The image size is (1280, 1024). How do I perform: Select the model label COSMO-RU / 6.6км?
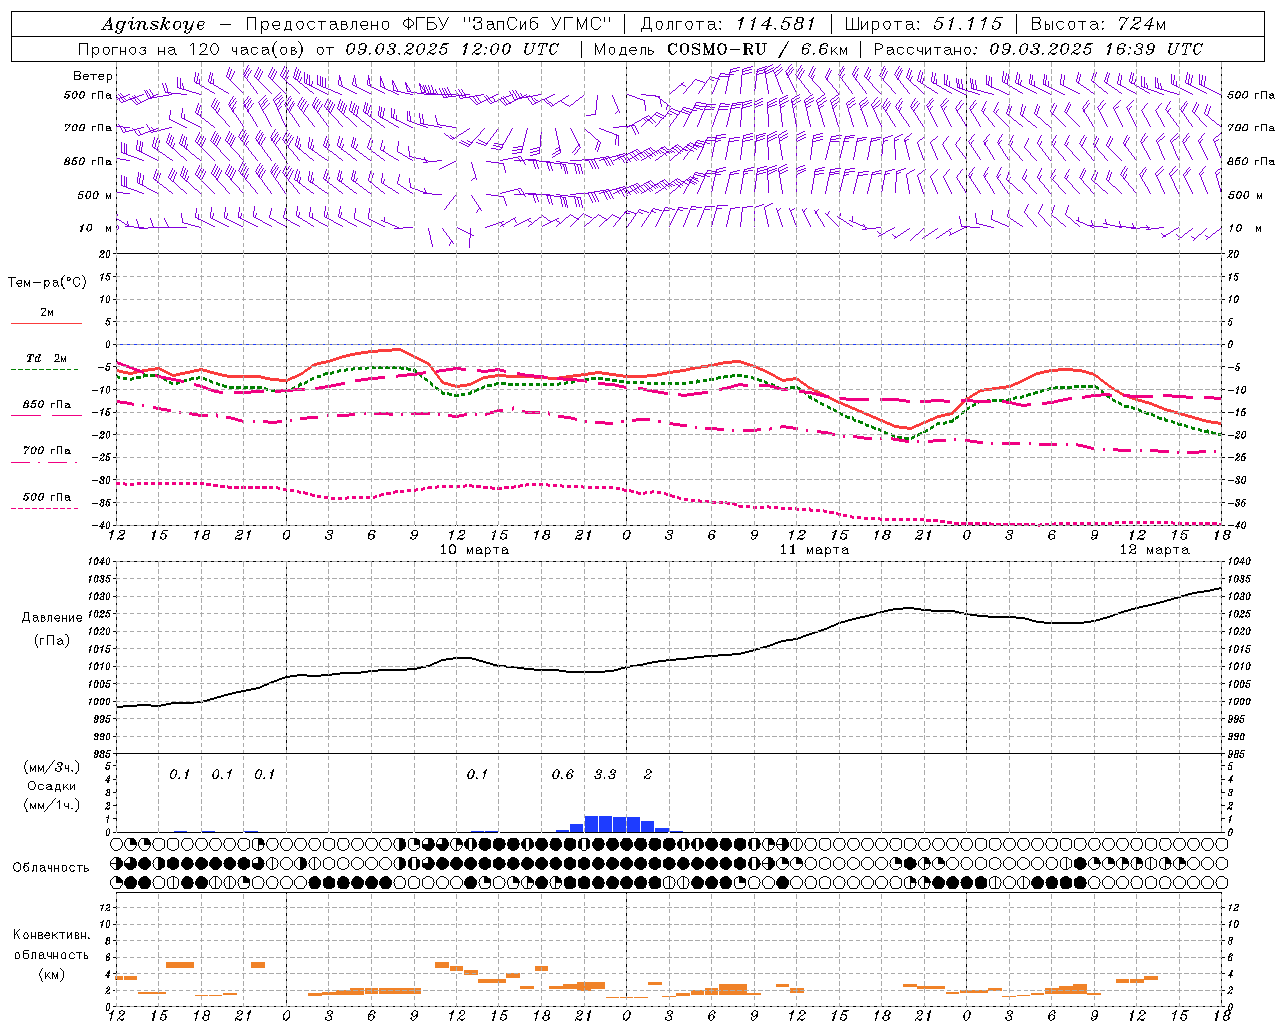[x=758, y=49]
